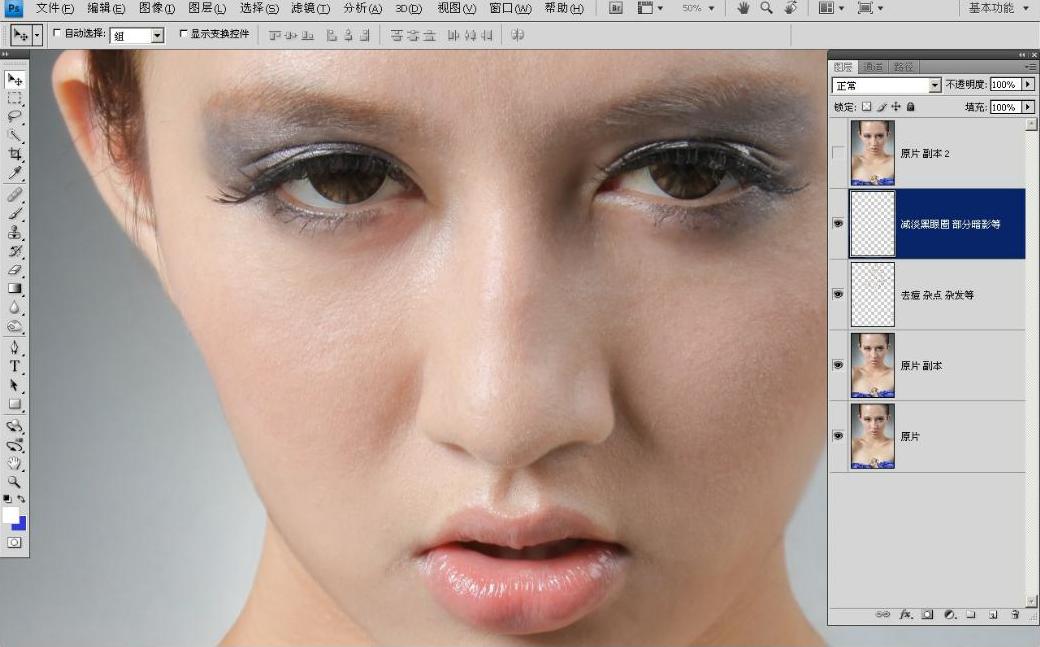This screenshot has height=647, width=1040.
Task: Add a layer style with the fx button
Action: click(x=906, y=614)
